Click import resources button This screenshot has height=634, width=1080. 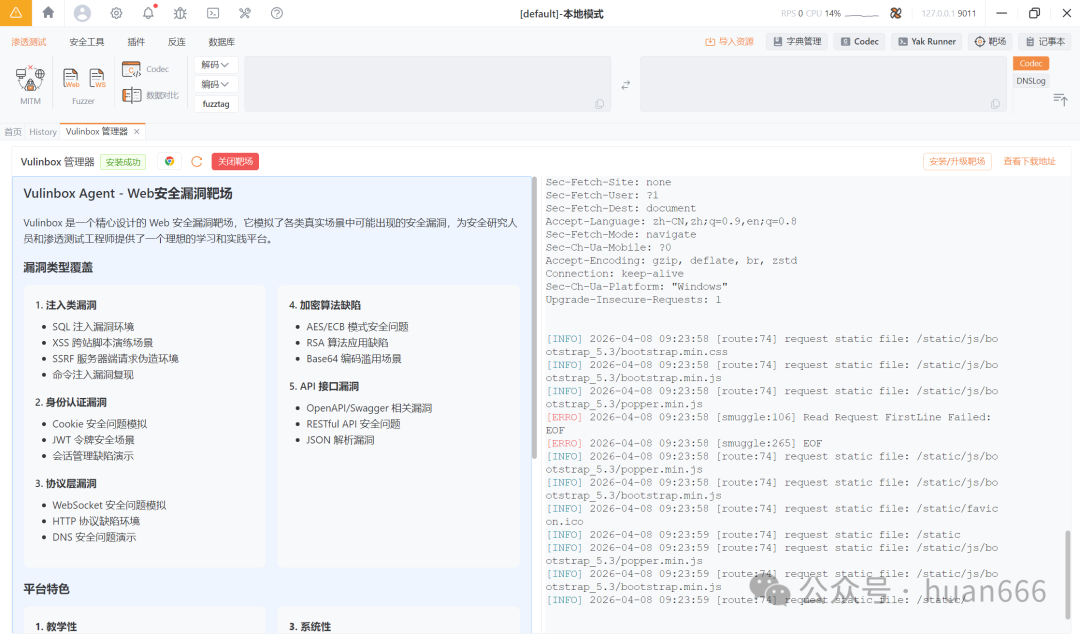[729, 41]
